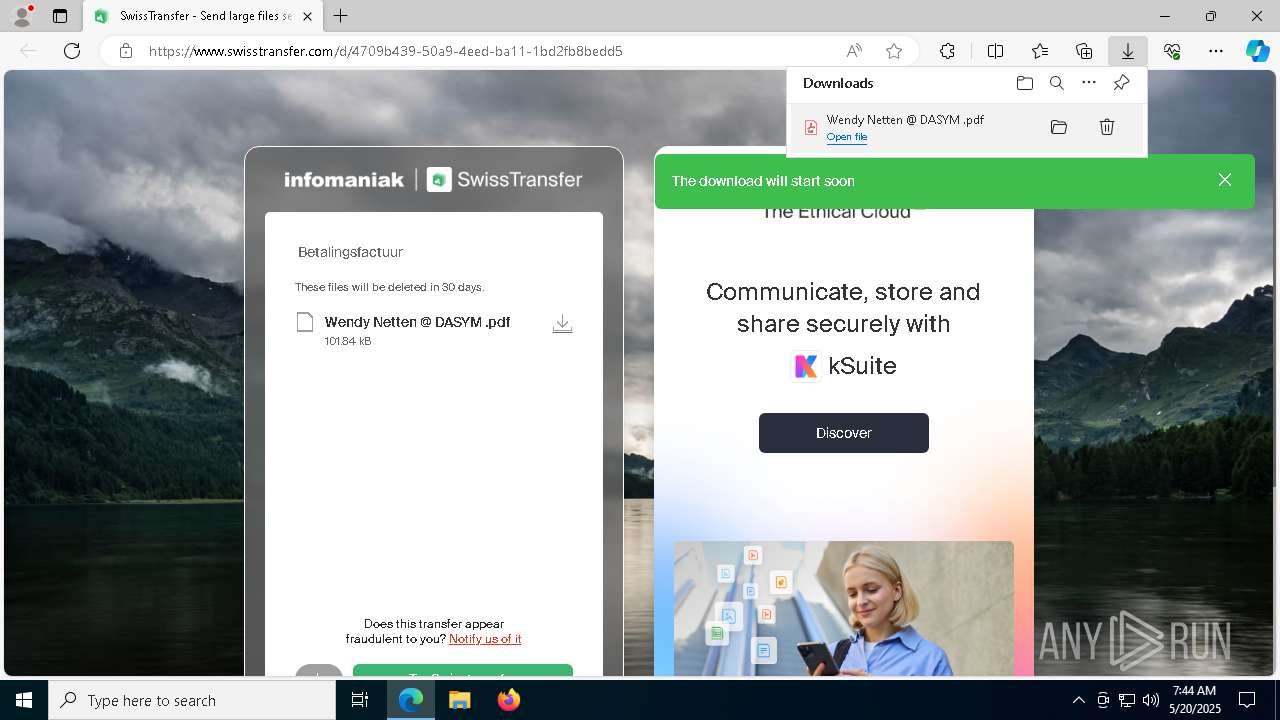1280x720 pixels.
Task: Open Edge Settings and more menu
Action: 1215,51
